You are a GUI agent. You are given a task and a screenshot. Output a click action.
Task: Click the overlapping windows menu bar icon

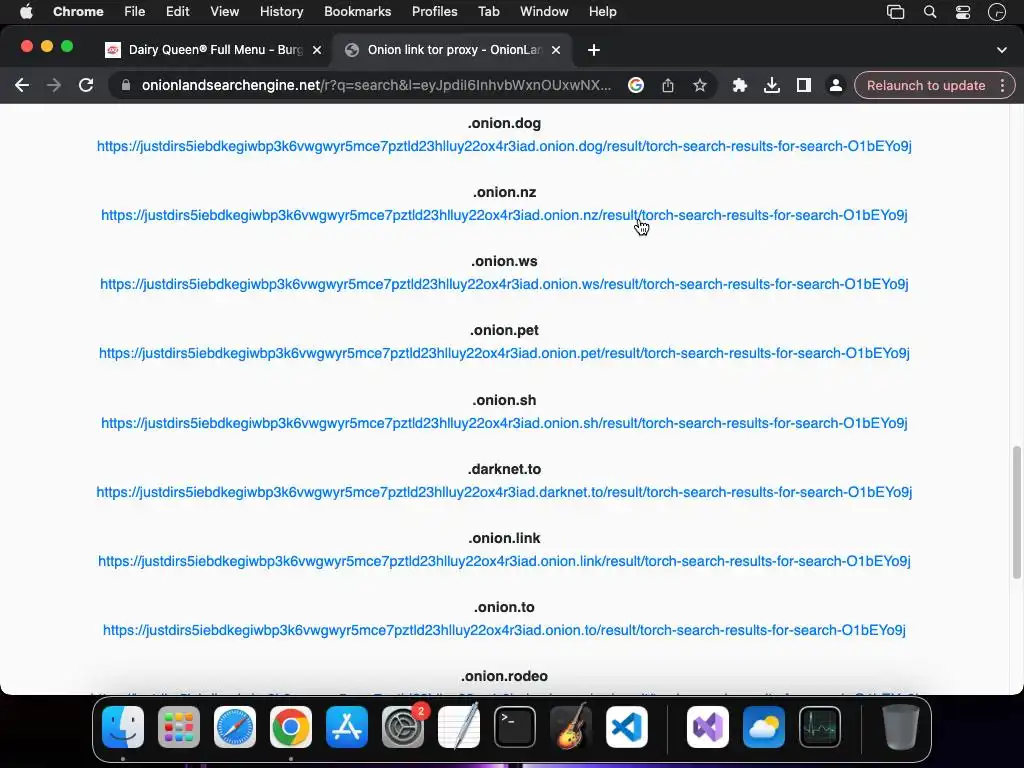(895, 12)
